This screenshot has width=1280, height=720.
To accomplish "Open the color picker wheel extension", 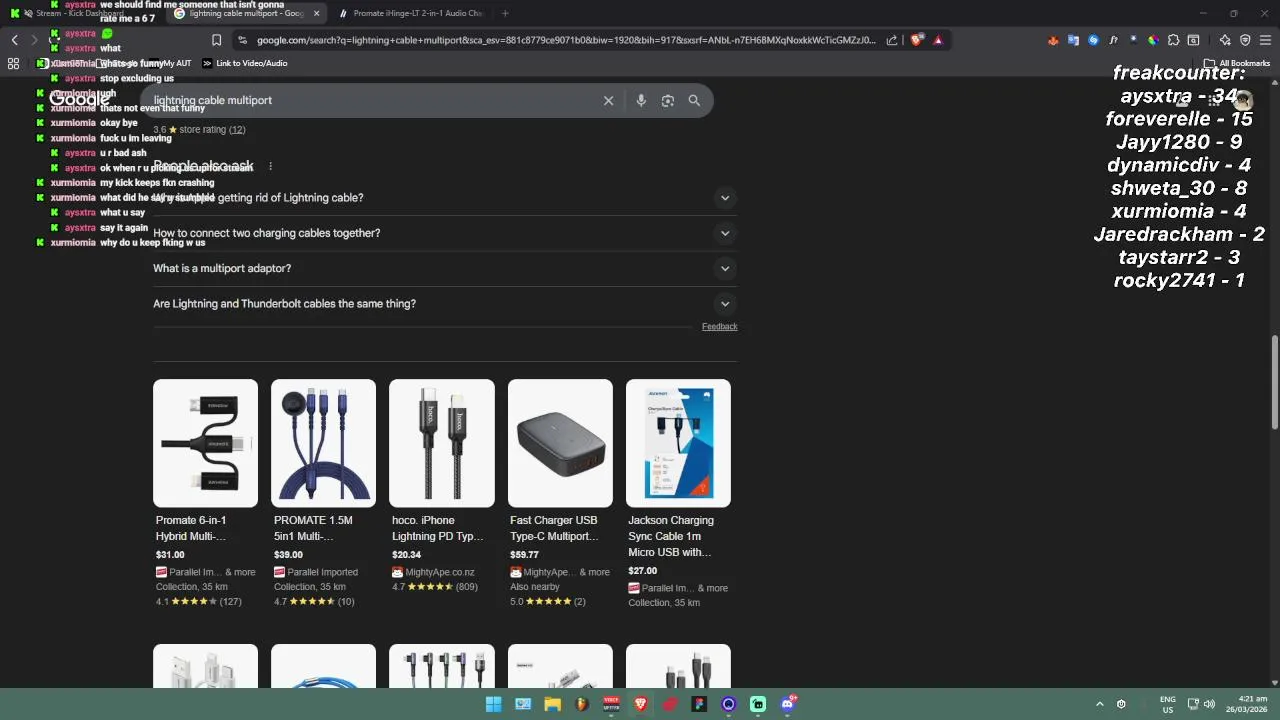I will coord(1153,40).
